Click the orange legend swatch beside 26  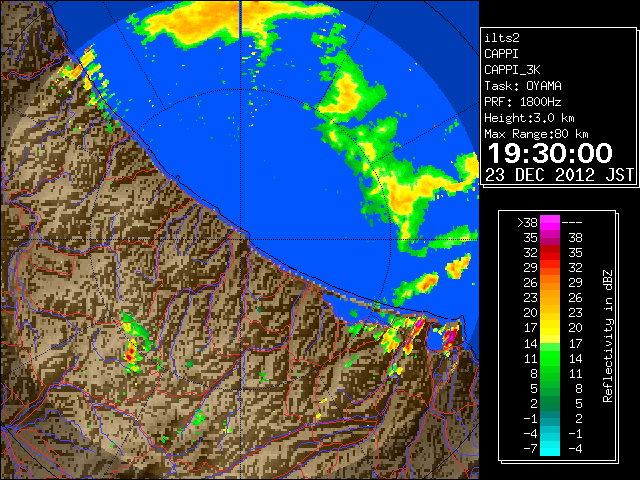coord(550,283)
